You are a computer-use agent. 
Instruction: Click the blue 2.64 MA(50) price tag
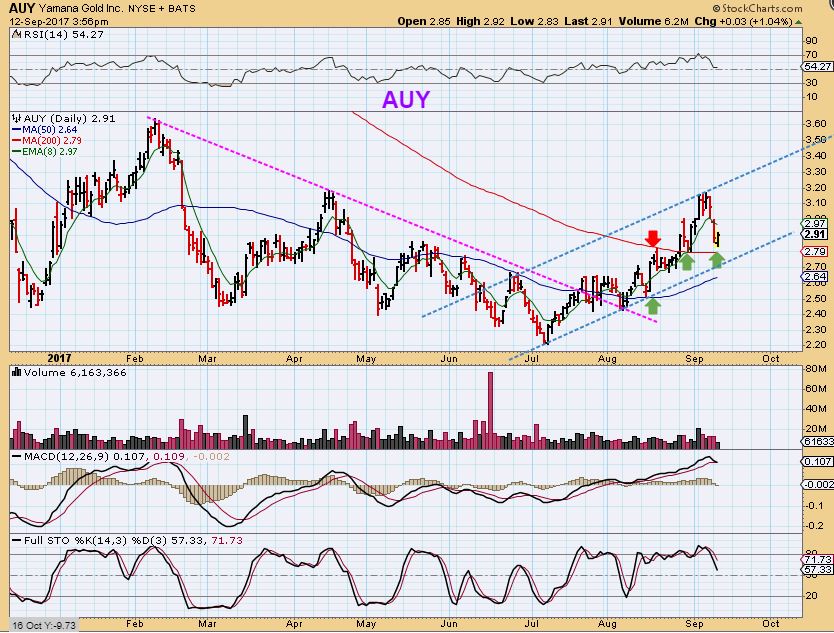point(815,277)
